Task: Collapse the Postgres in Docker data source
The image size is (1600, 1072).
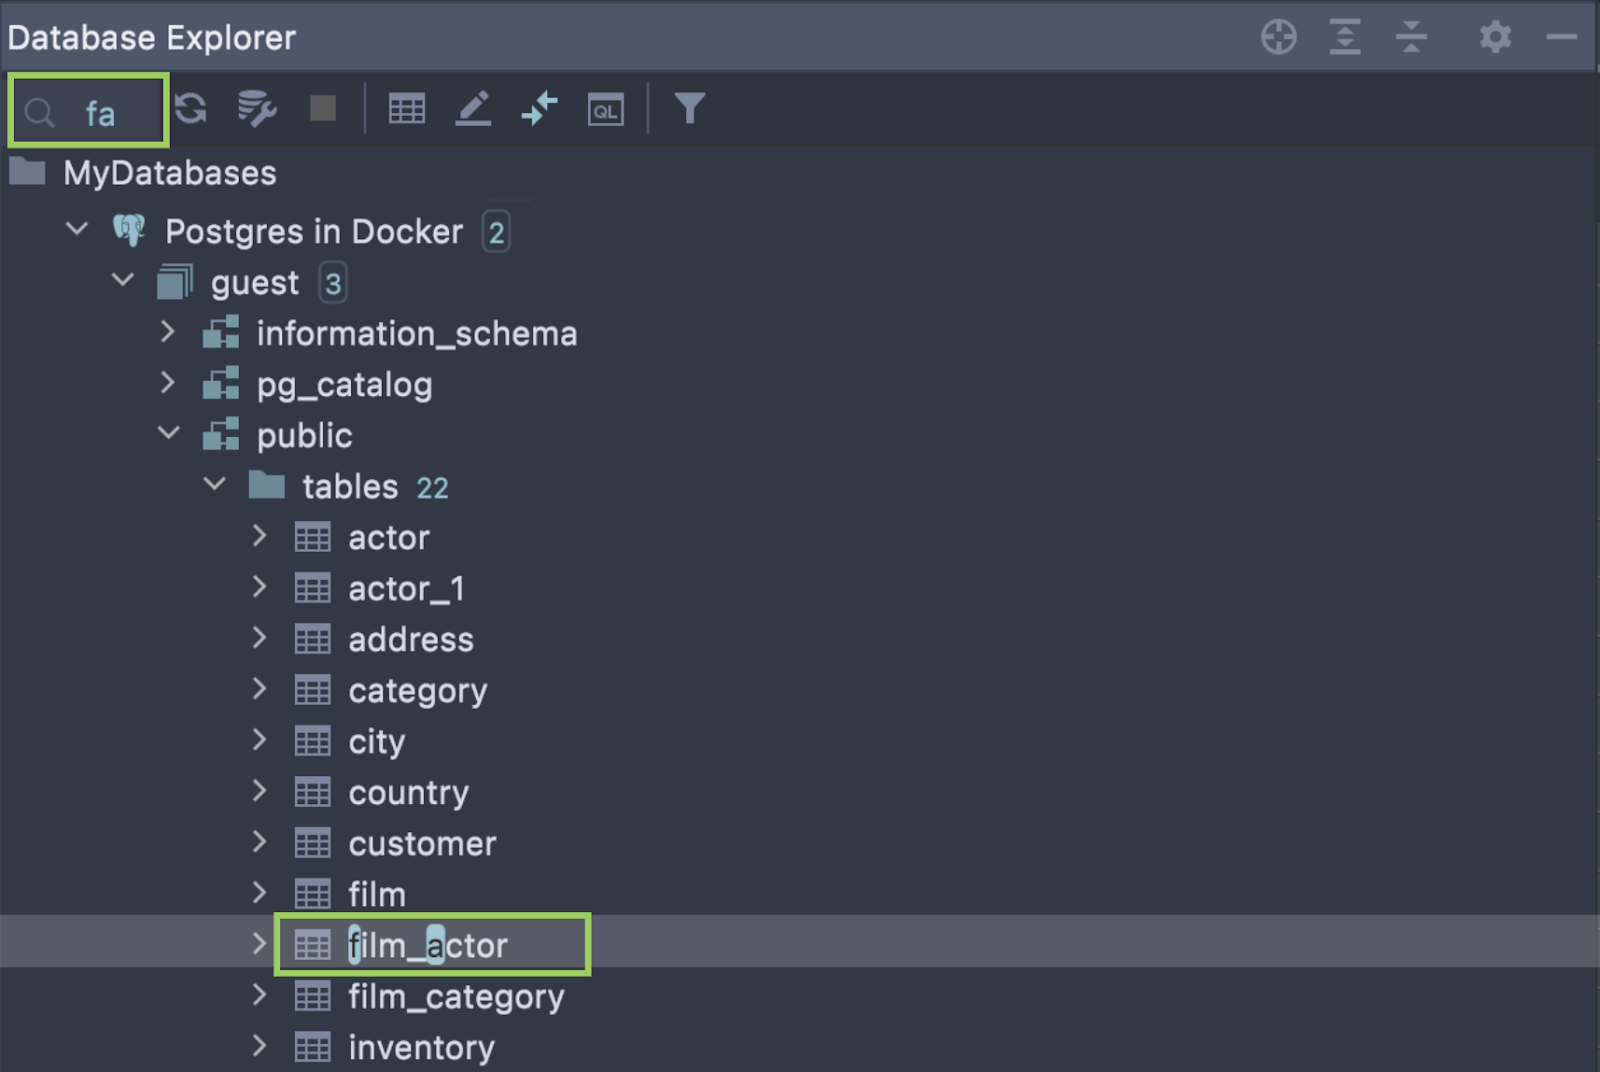Action: coord(76,229)
